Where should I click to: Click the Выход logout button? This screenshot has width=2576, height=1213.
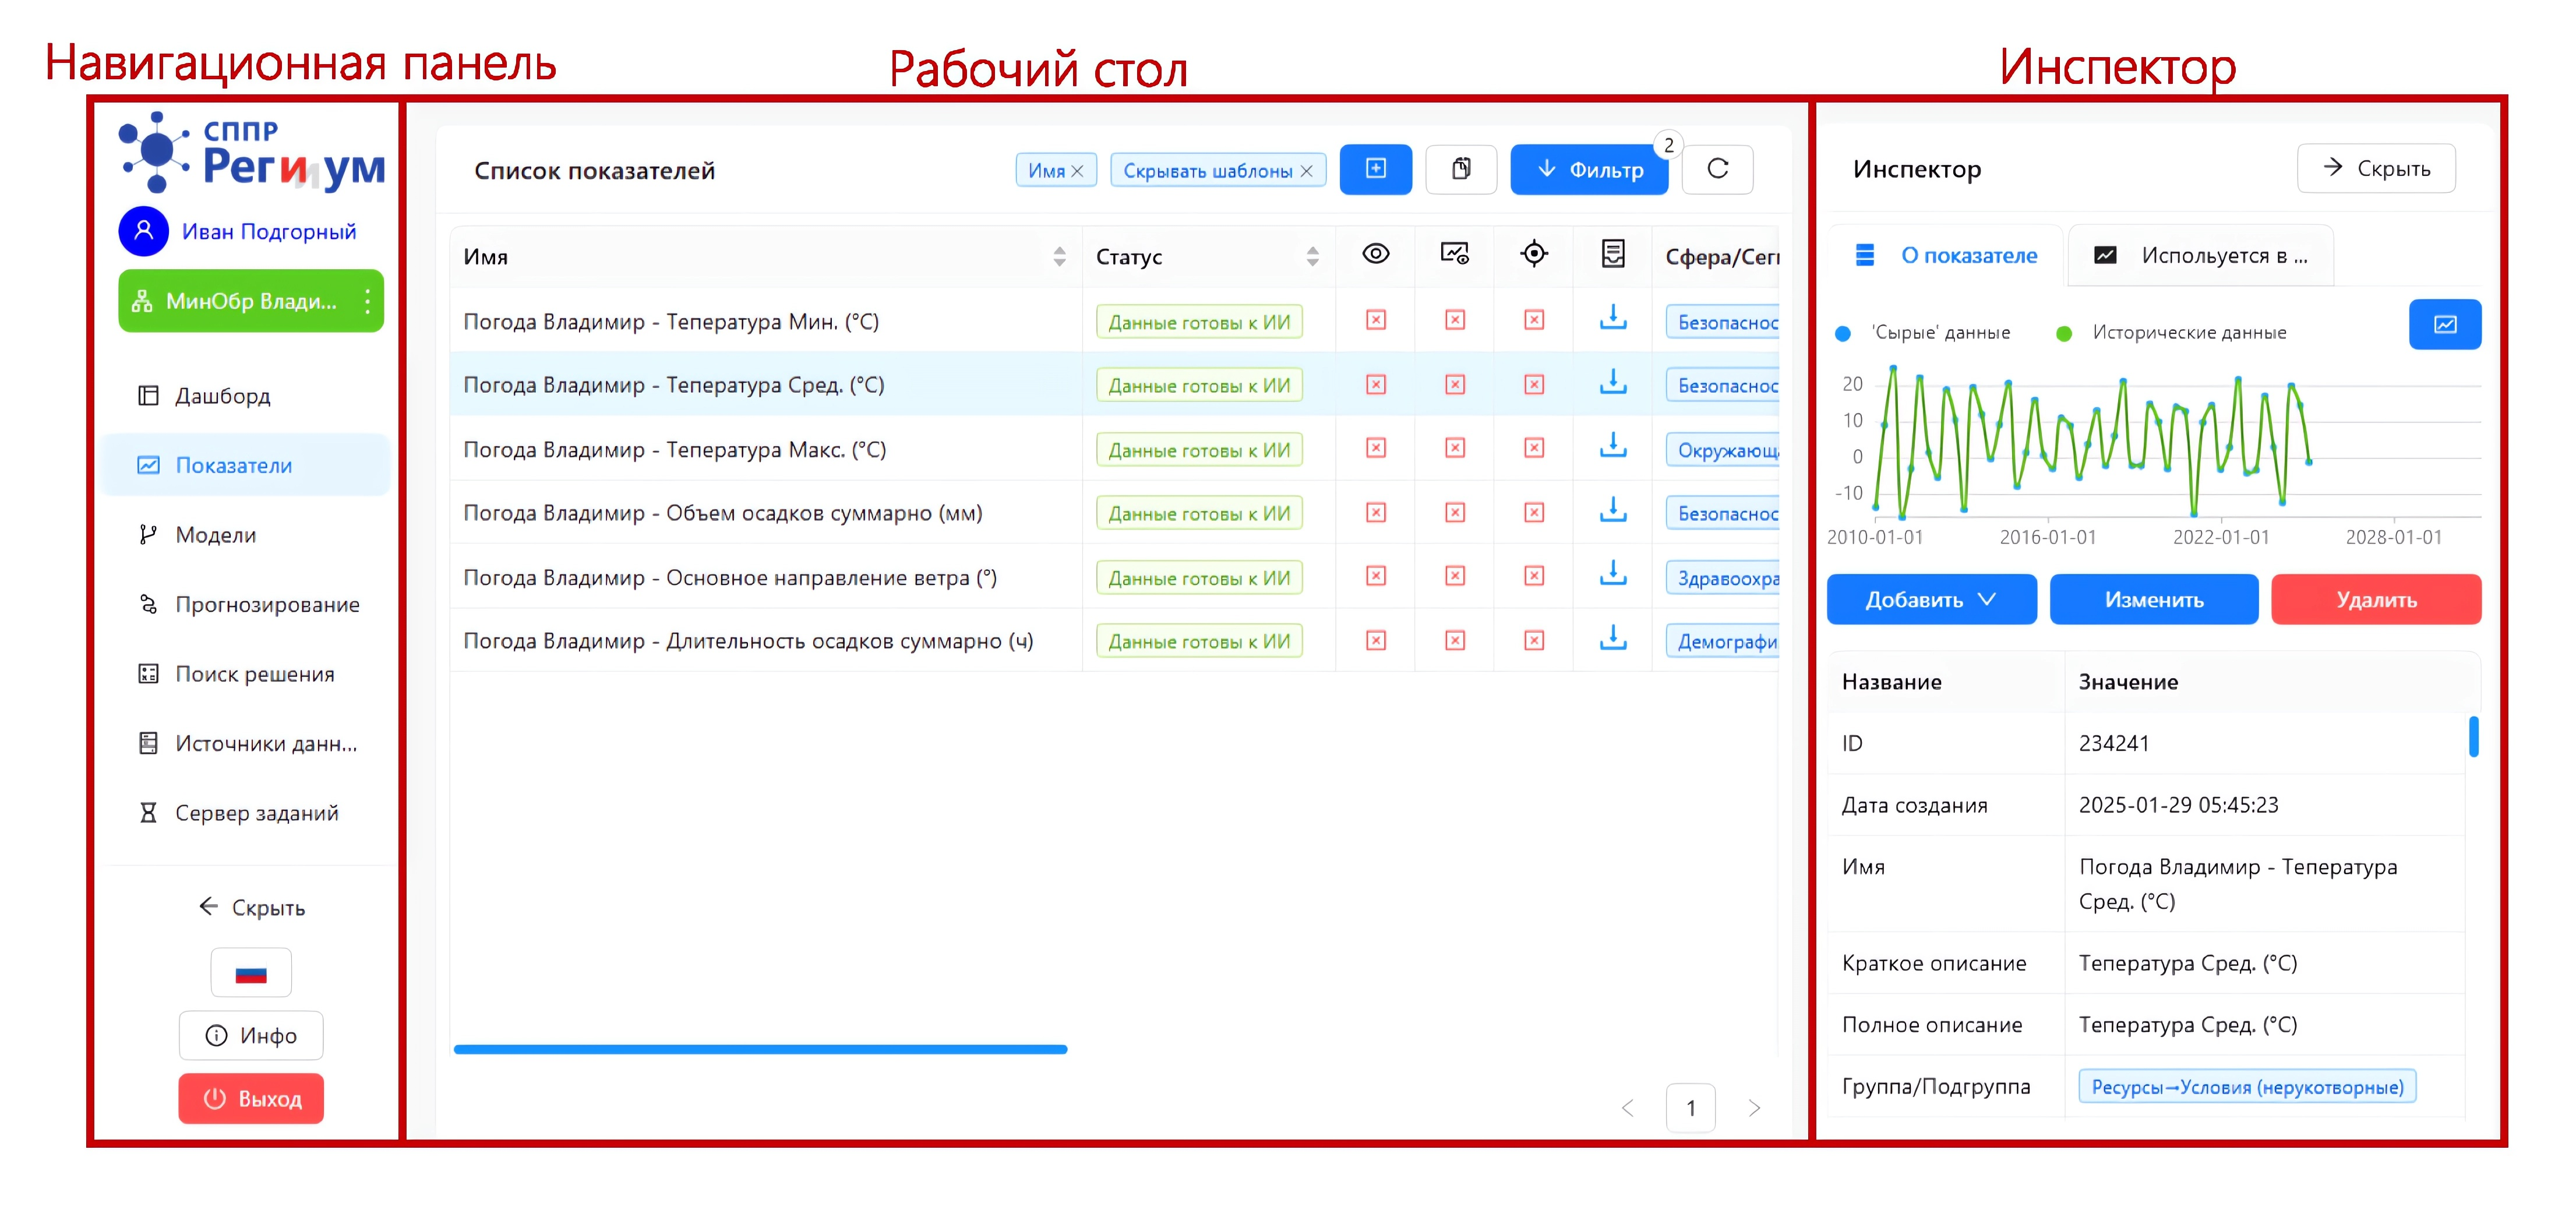pos(251,1098)
